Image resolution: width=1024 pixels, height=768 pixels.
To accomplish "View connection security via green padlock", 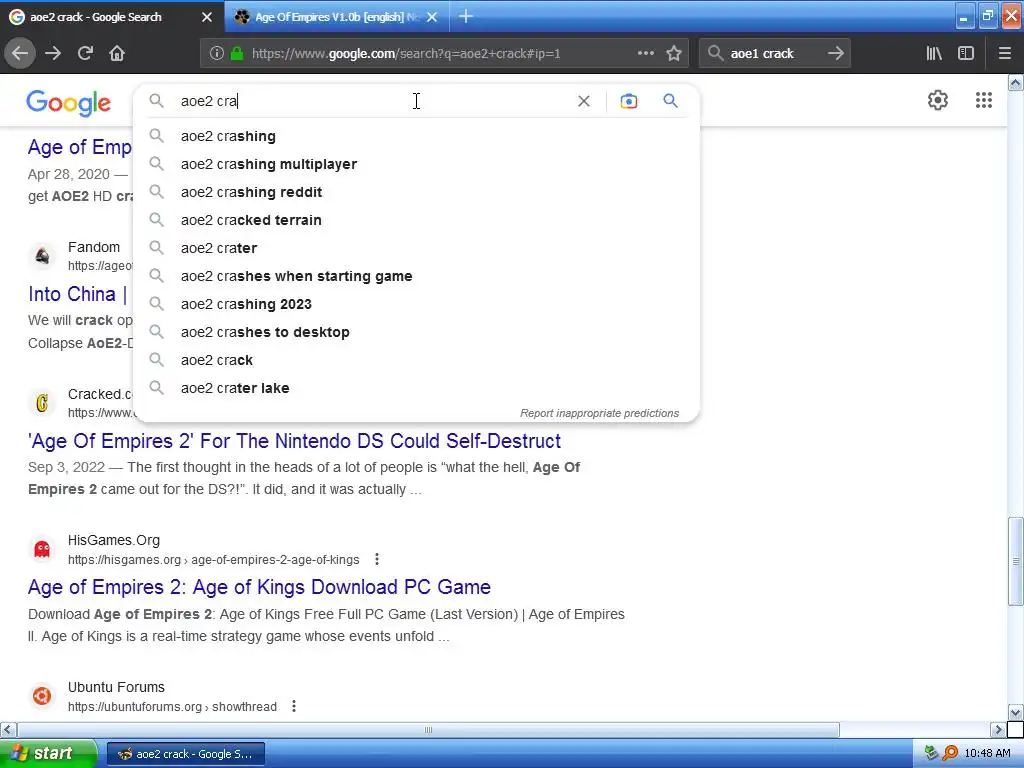I will (237, 54).
